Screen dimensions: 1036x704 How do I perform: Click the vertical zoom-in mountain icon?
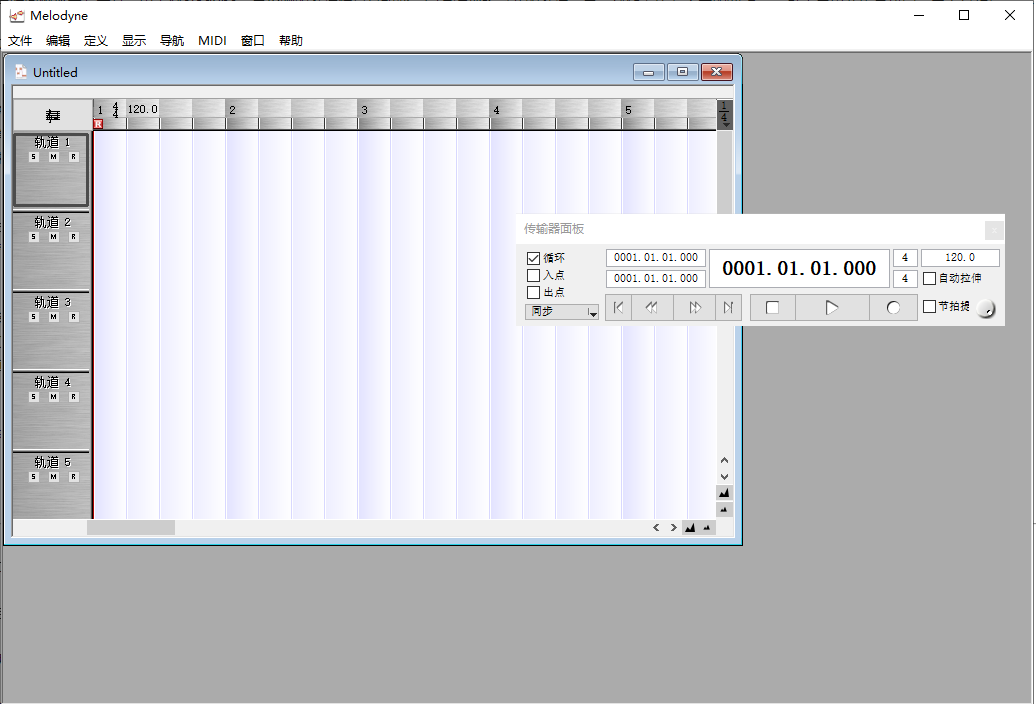click(x=724, y=493)
